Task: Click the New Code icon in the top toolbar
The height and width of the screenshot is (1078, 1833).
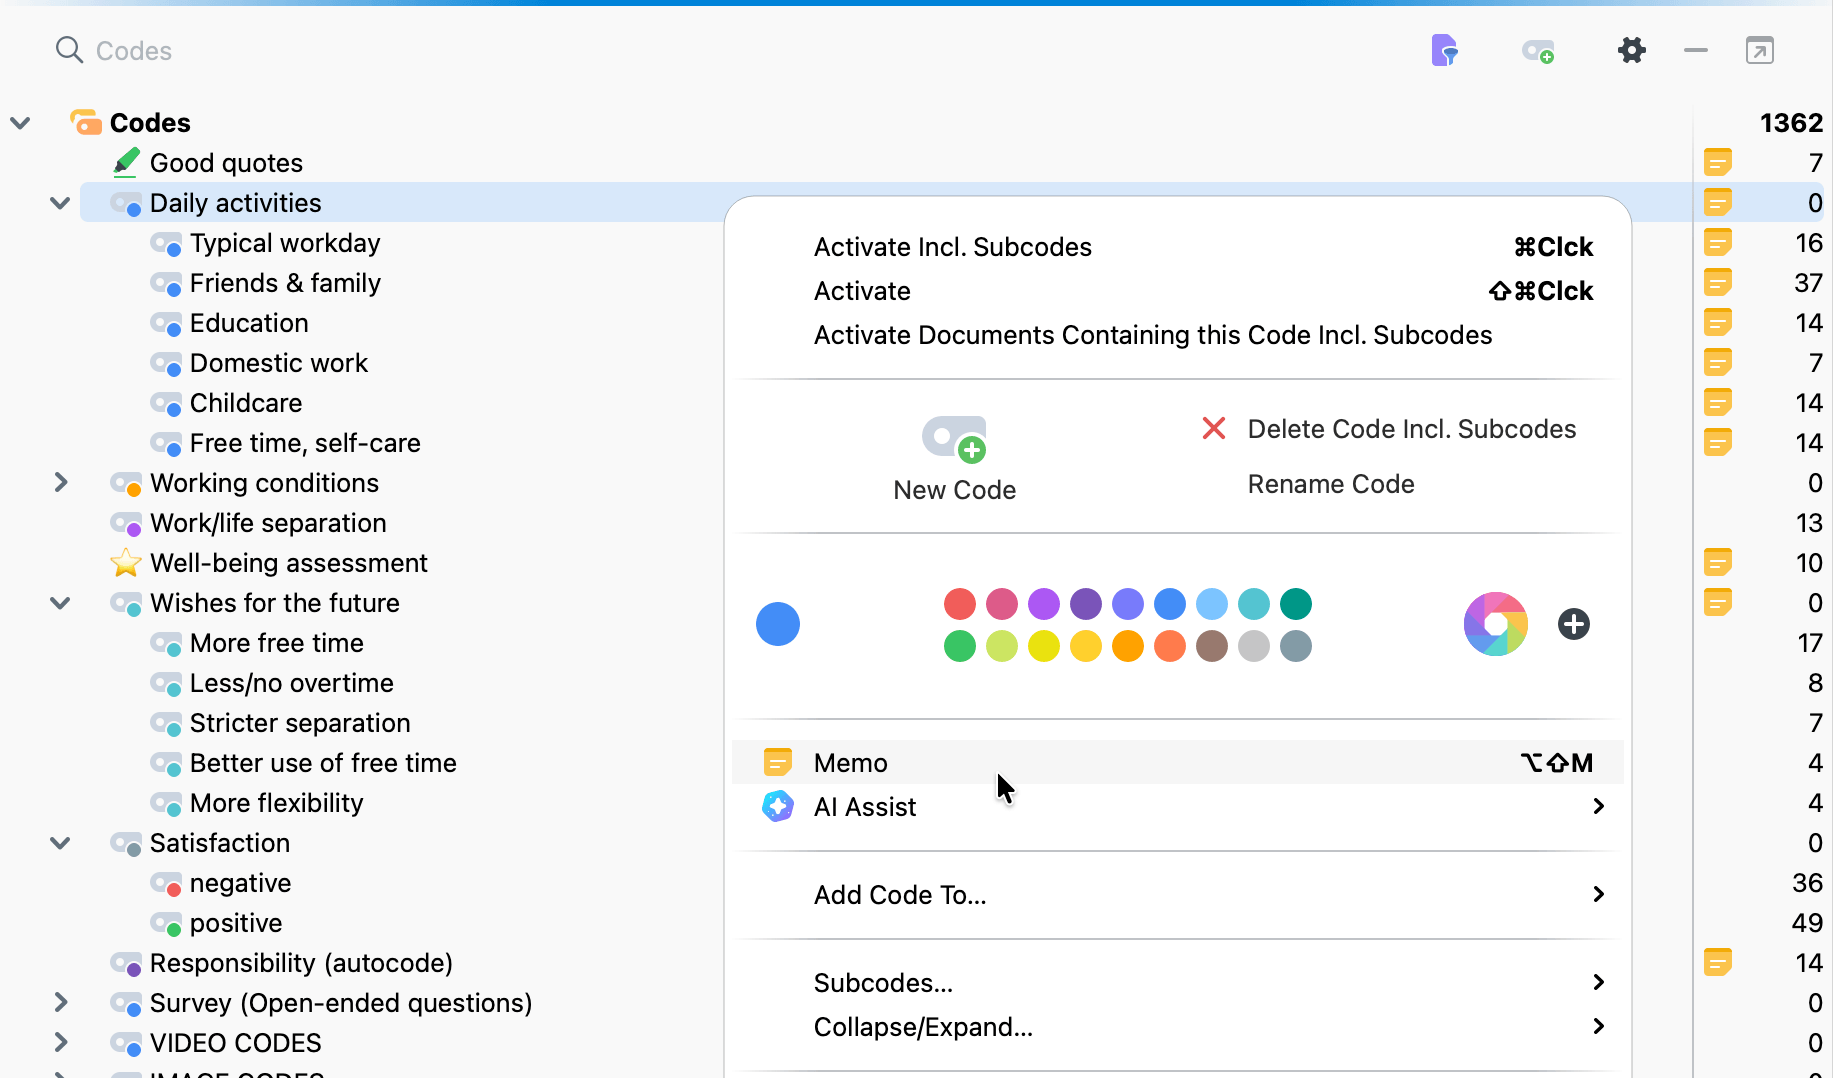Action: pyautogui.click(x=1538, y=50)
